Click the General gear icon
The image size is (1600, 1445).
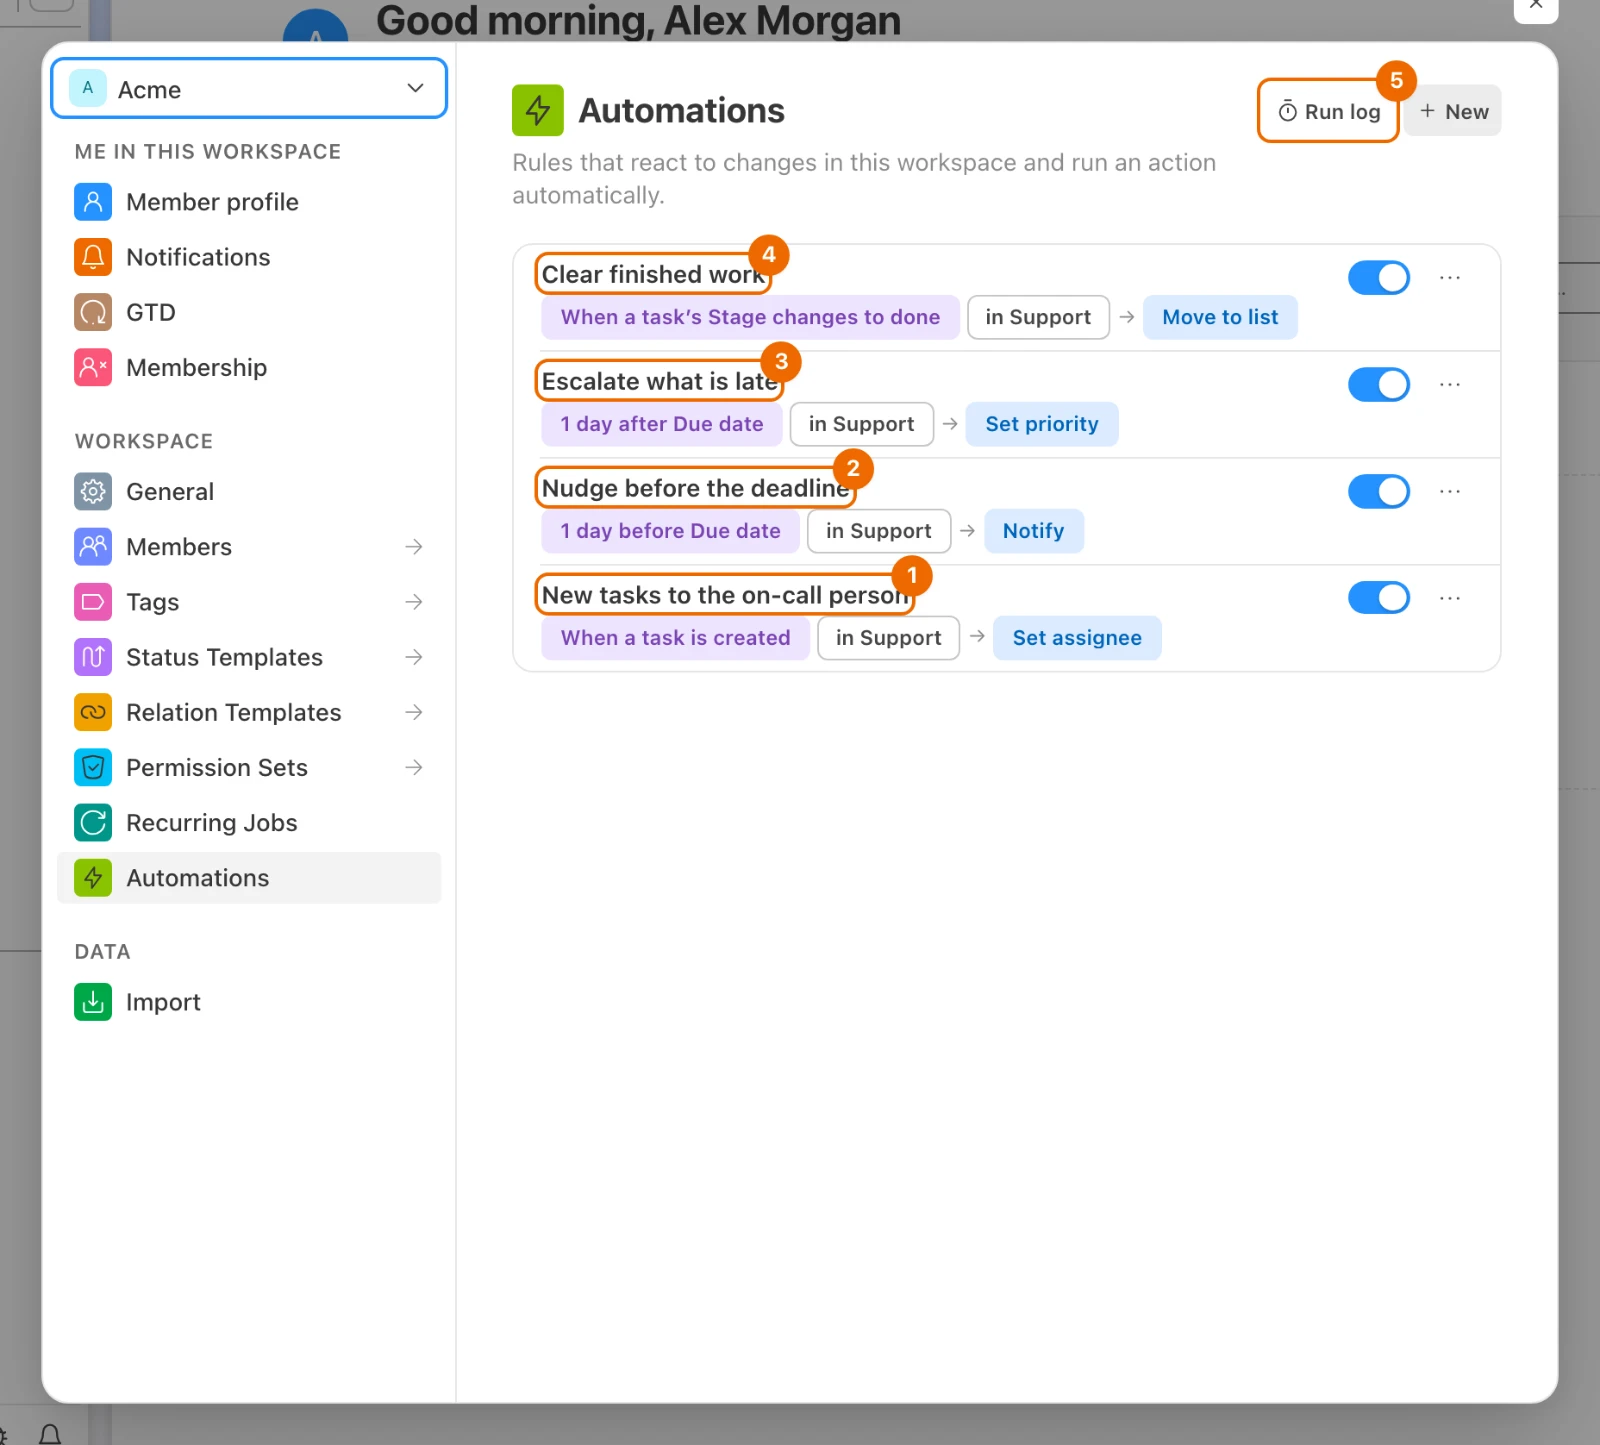point(93,491)
